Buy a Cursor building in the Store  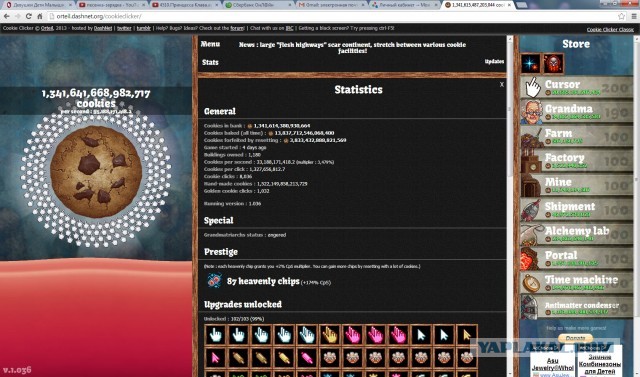click(576, 87)
